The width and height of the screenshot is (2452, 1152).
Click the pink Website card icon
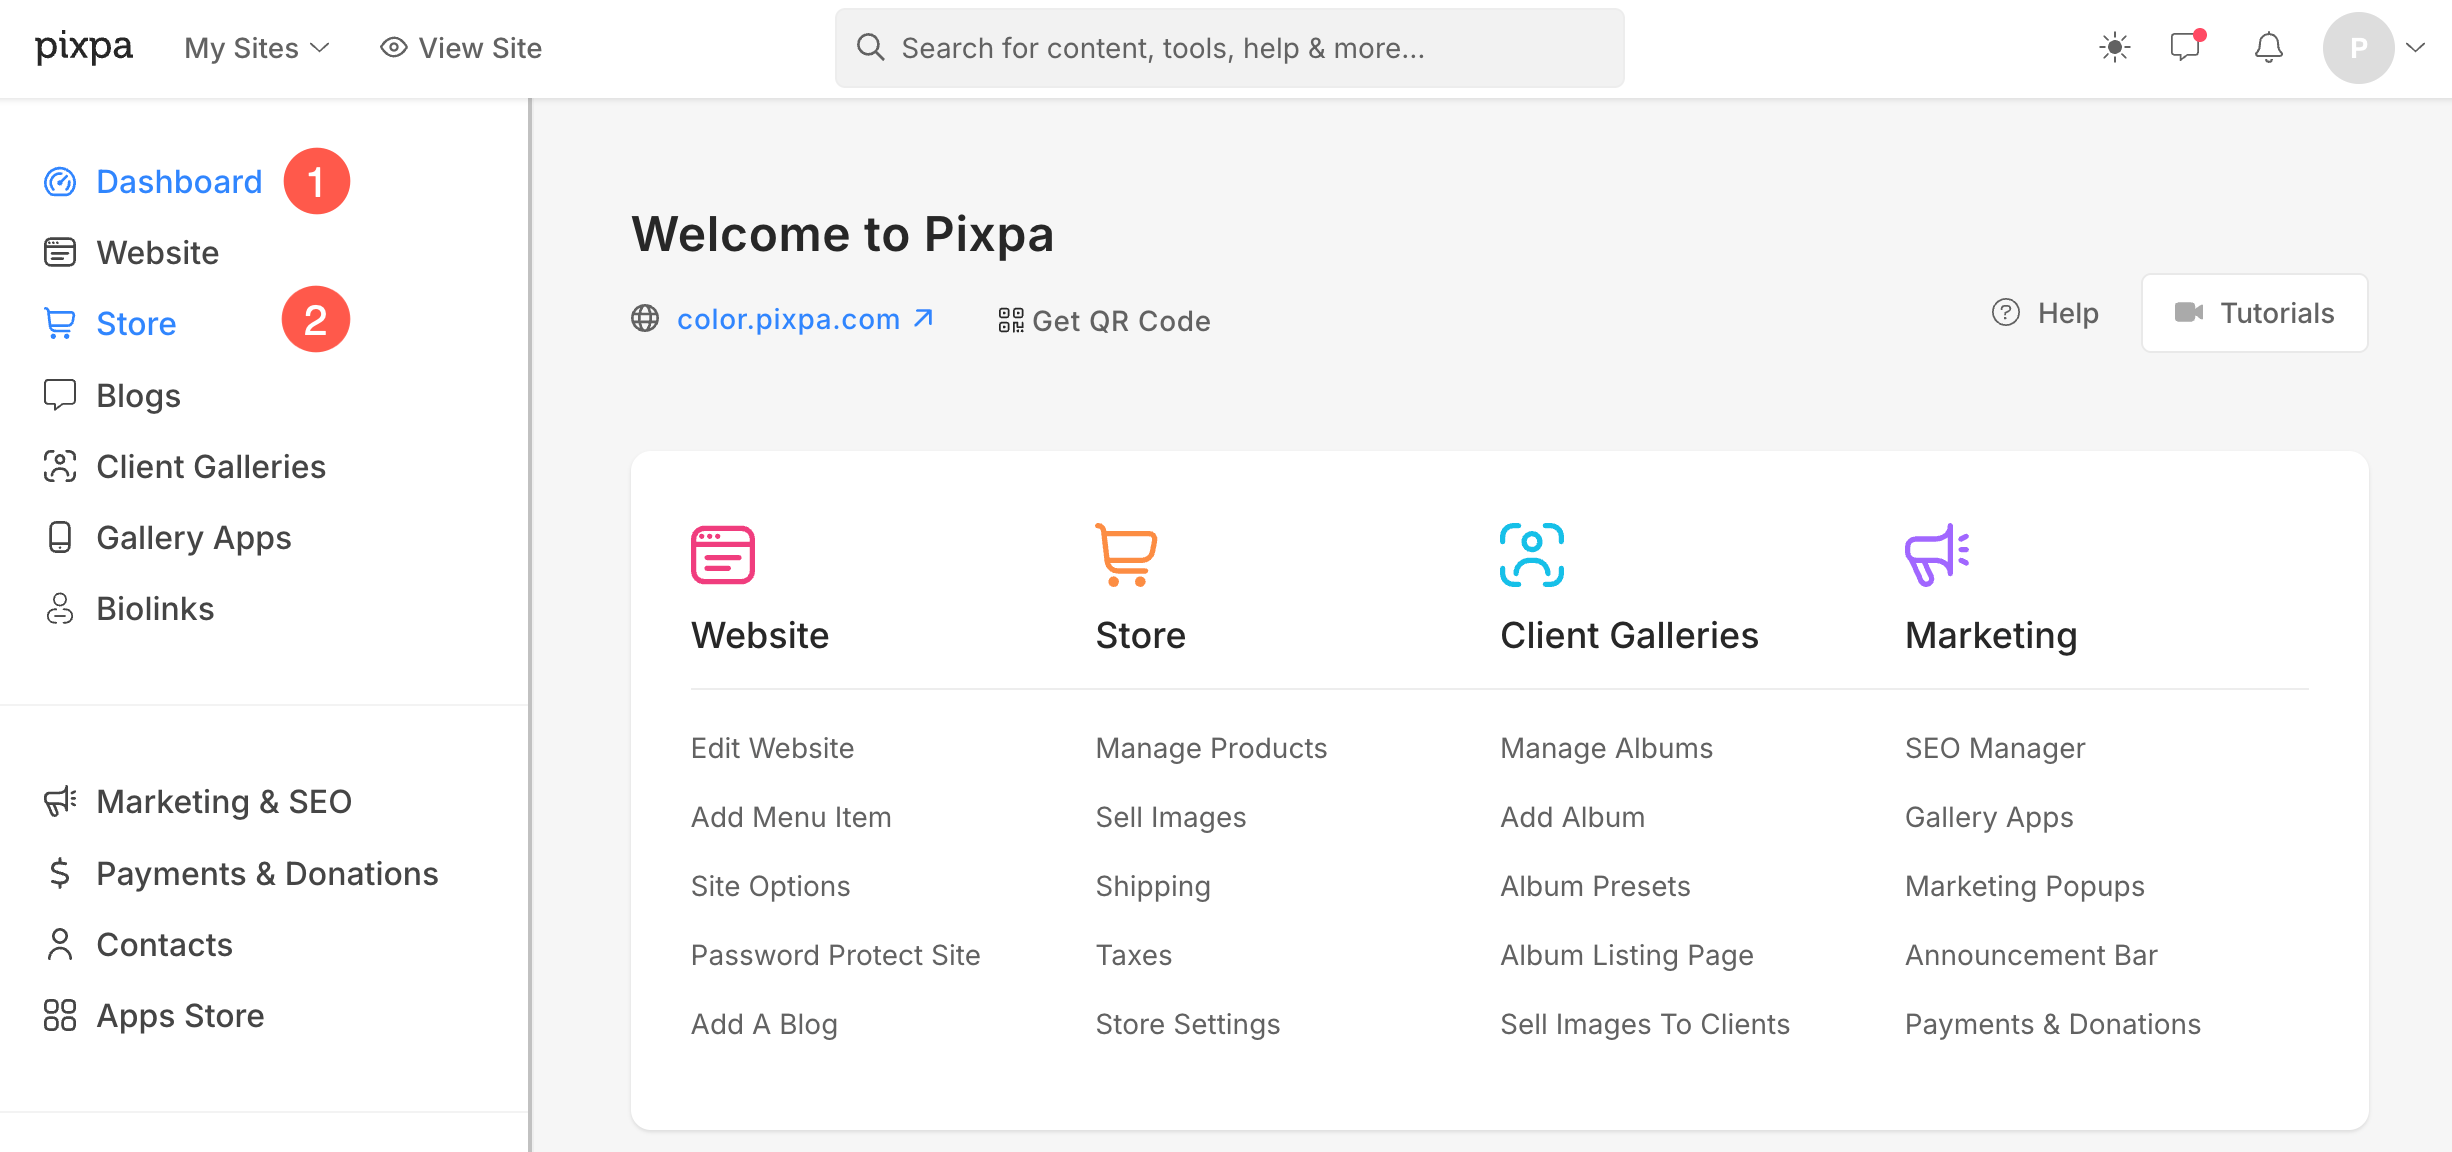[x=722, y=555]
